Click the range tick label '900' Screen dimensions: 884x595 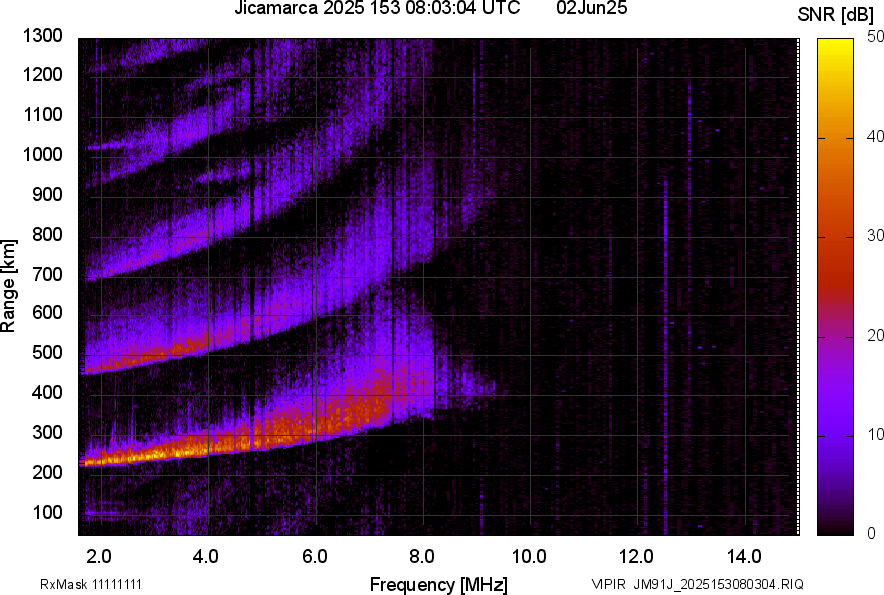[x=47, y=194]
